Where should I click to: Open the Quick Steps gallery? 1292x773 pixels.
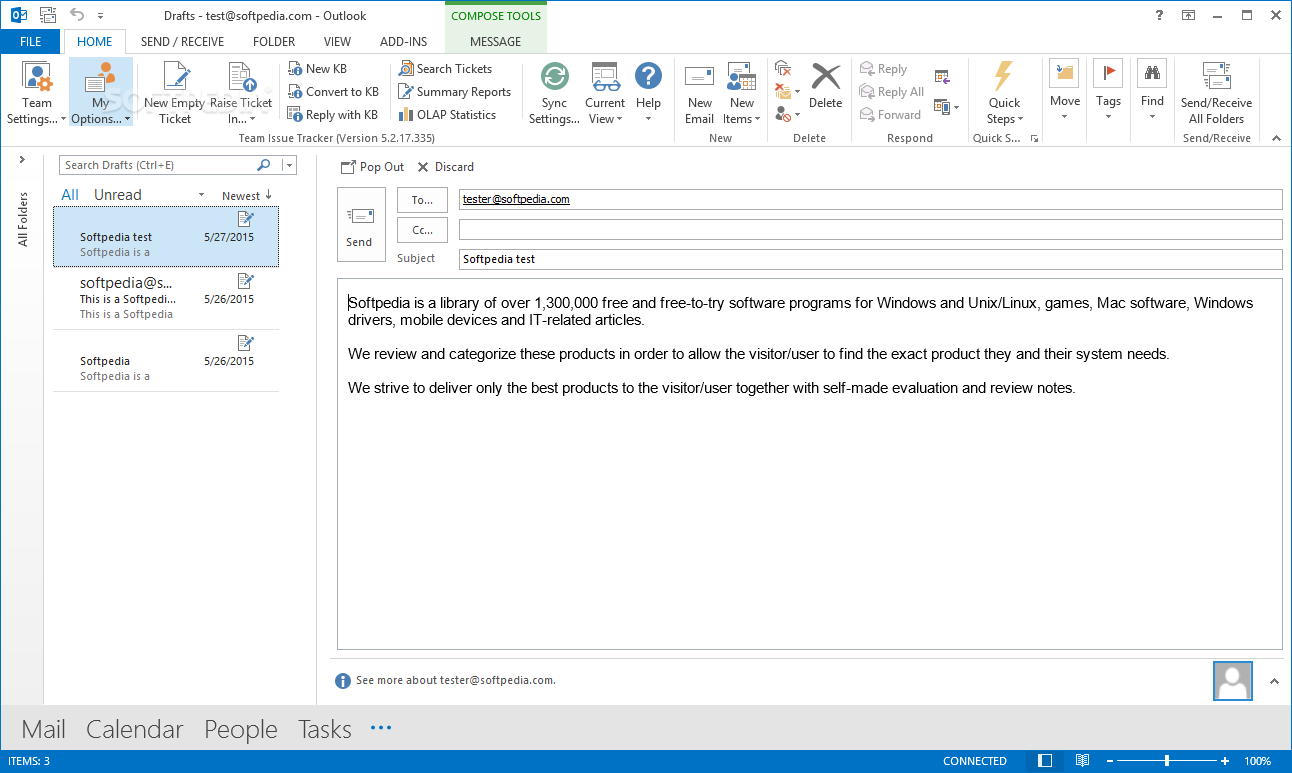pyautogui.click(x=1004, y=93)
